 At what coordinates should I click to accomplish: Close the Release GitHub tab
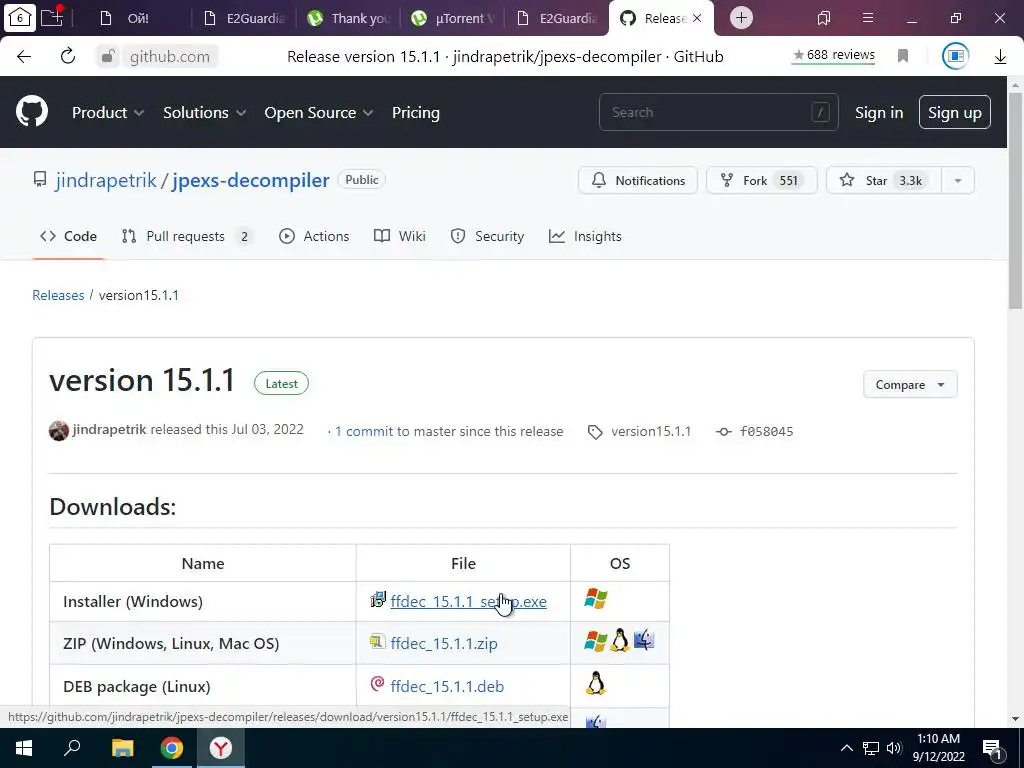697,18
